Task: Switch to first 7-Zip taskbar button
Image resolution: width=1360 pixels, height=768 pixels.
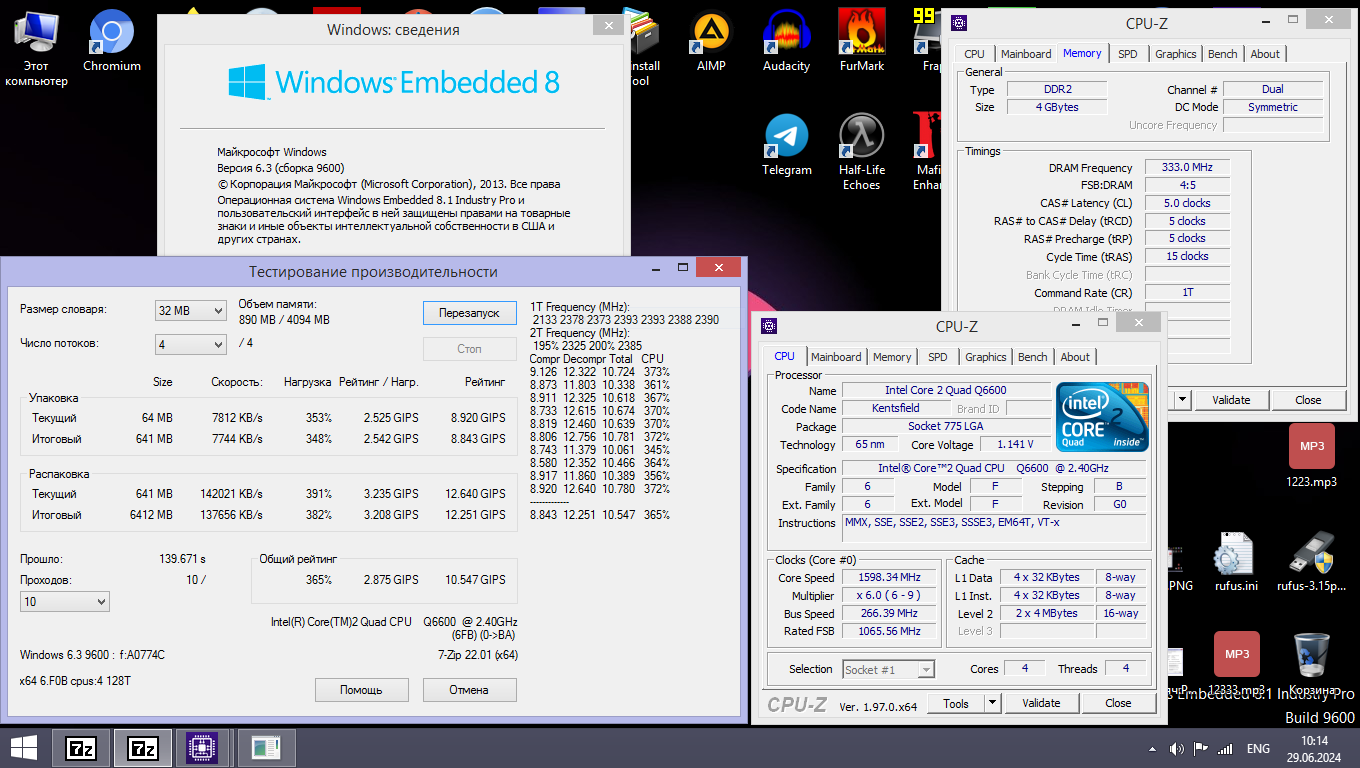Action: (x=81, y=747)
